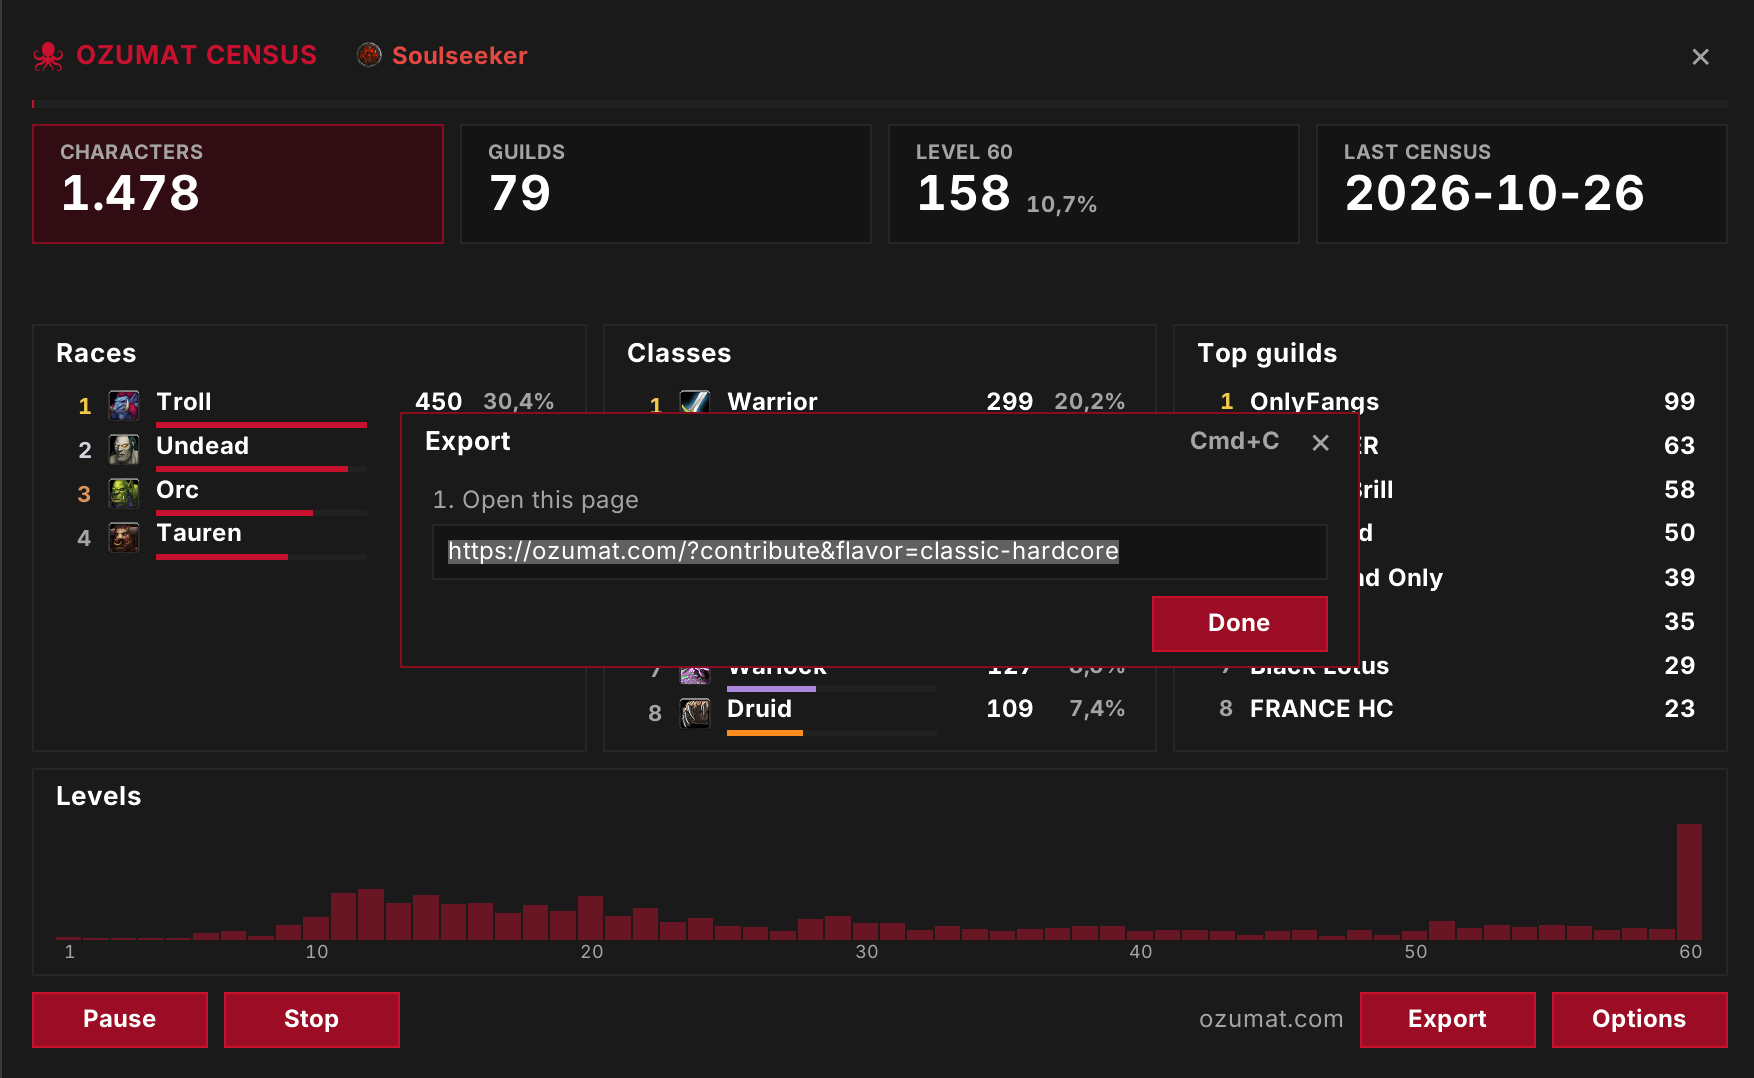Open the ozumat.com link
Screen dimensions: 1754x1078
tap(1271, 1019)
